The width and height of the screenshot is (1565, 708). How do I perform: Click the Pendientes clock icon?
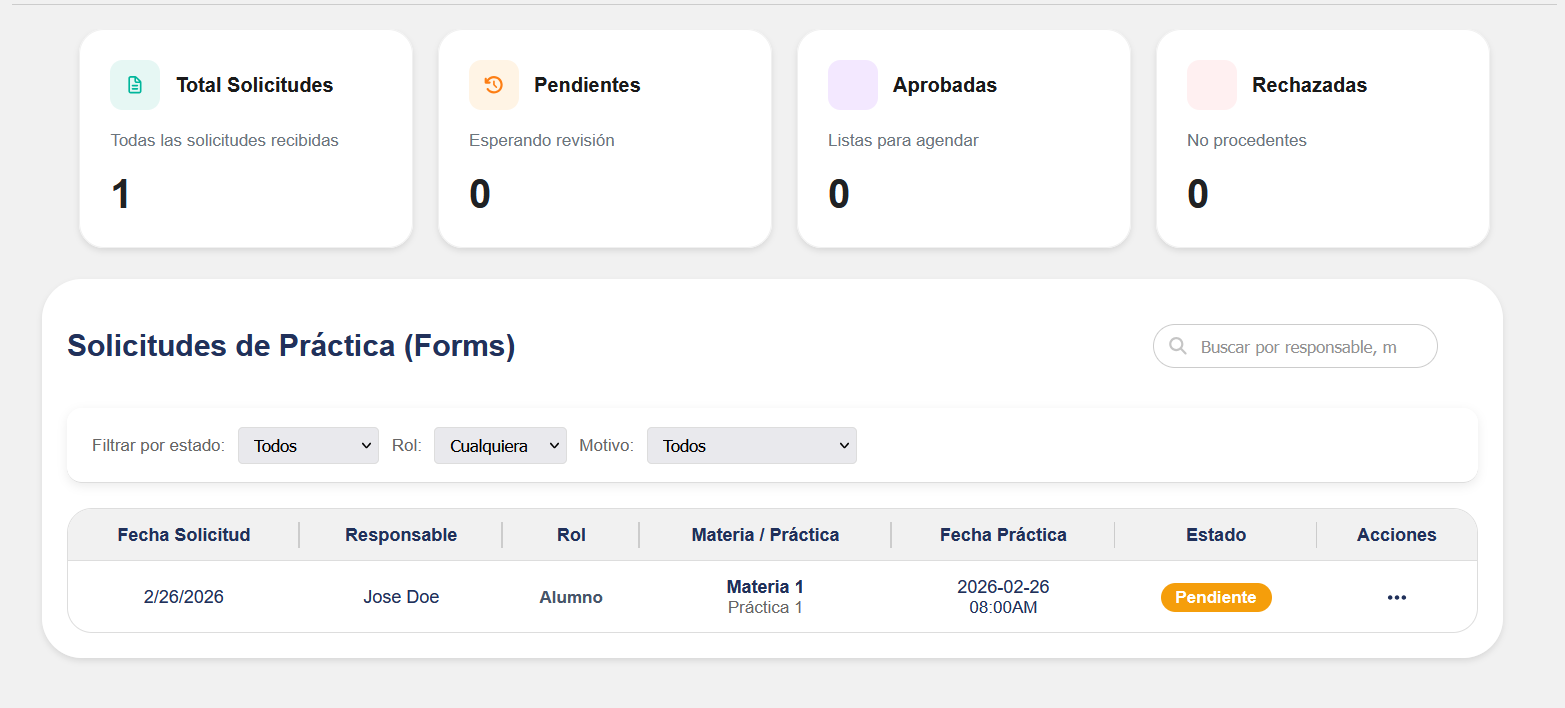tap(493, 85)
